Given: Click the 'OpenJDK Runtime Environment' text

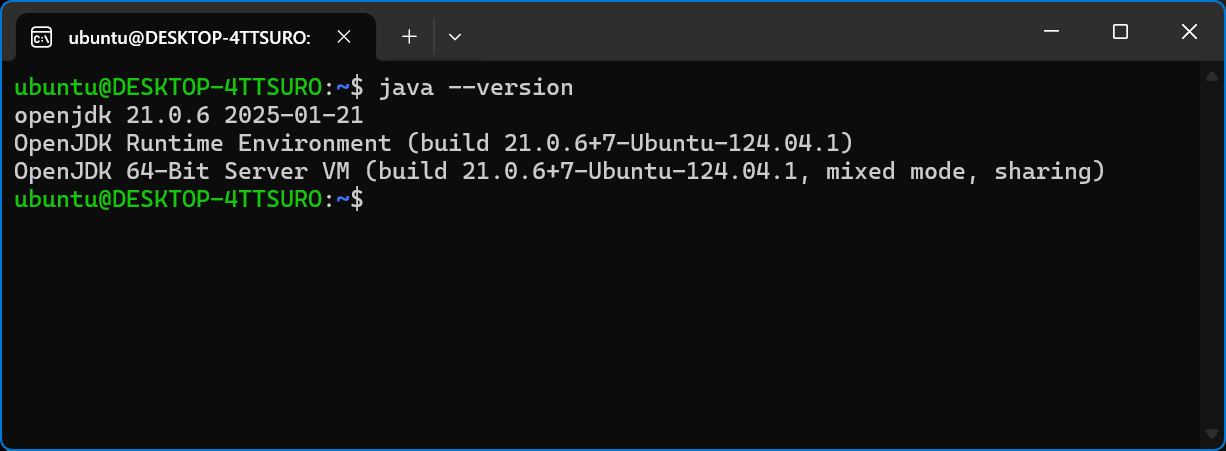Looking at the screenshot, I should (x=203, y=143).
